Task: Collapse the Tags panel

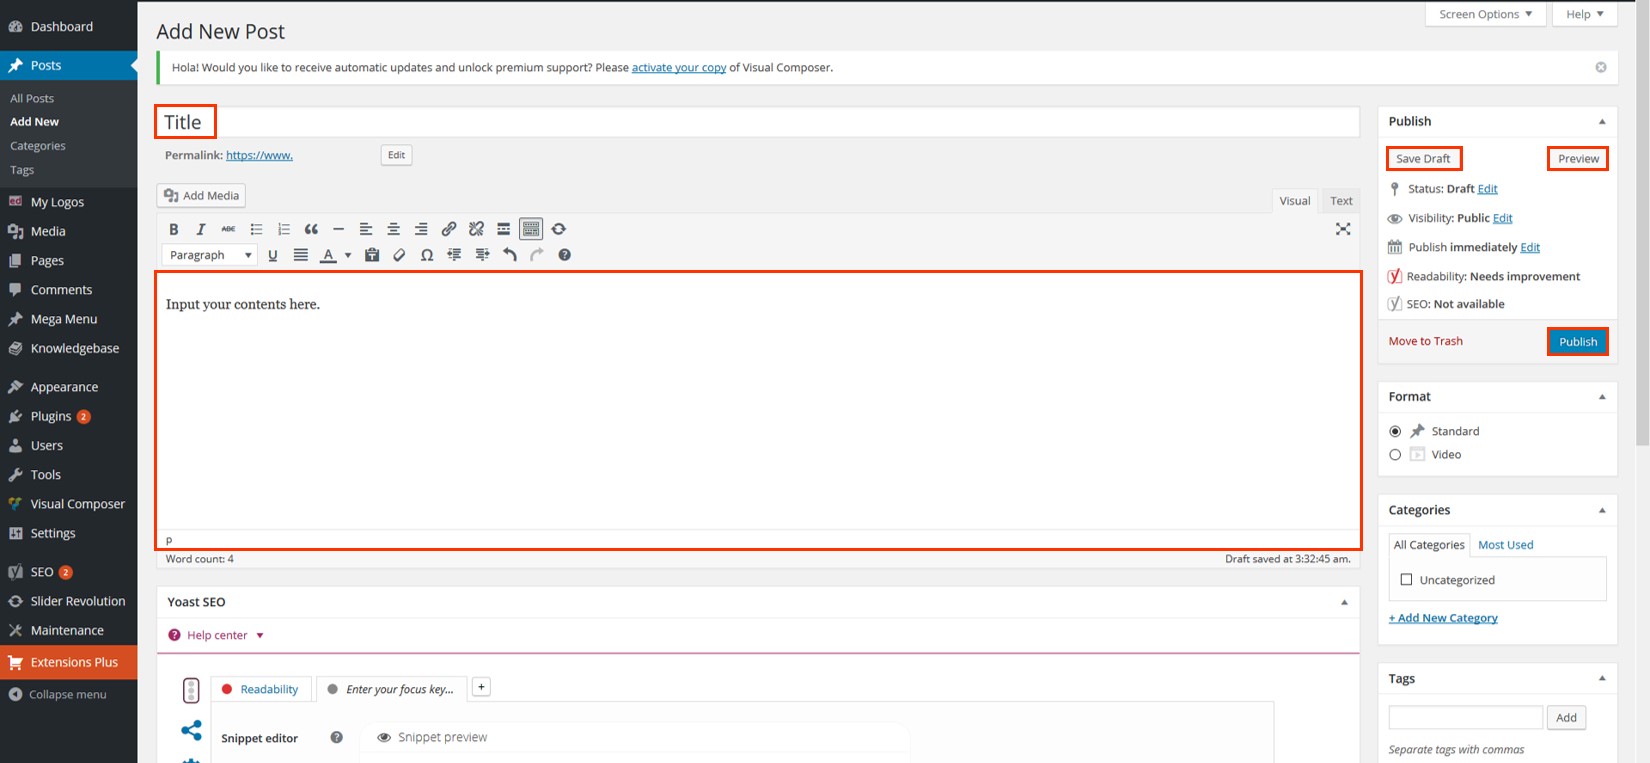Action: point(1602,678)
